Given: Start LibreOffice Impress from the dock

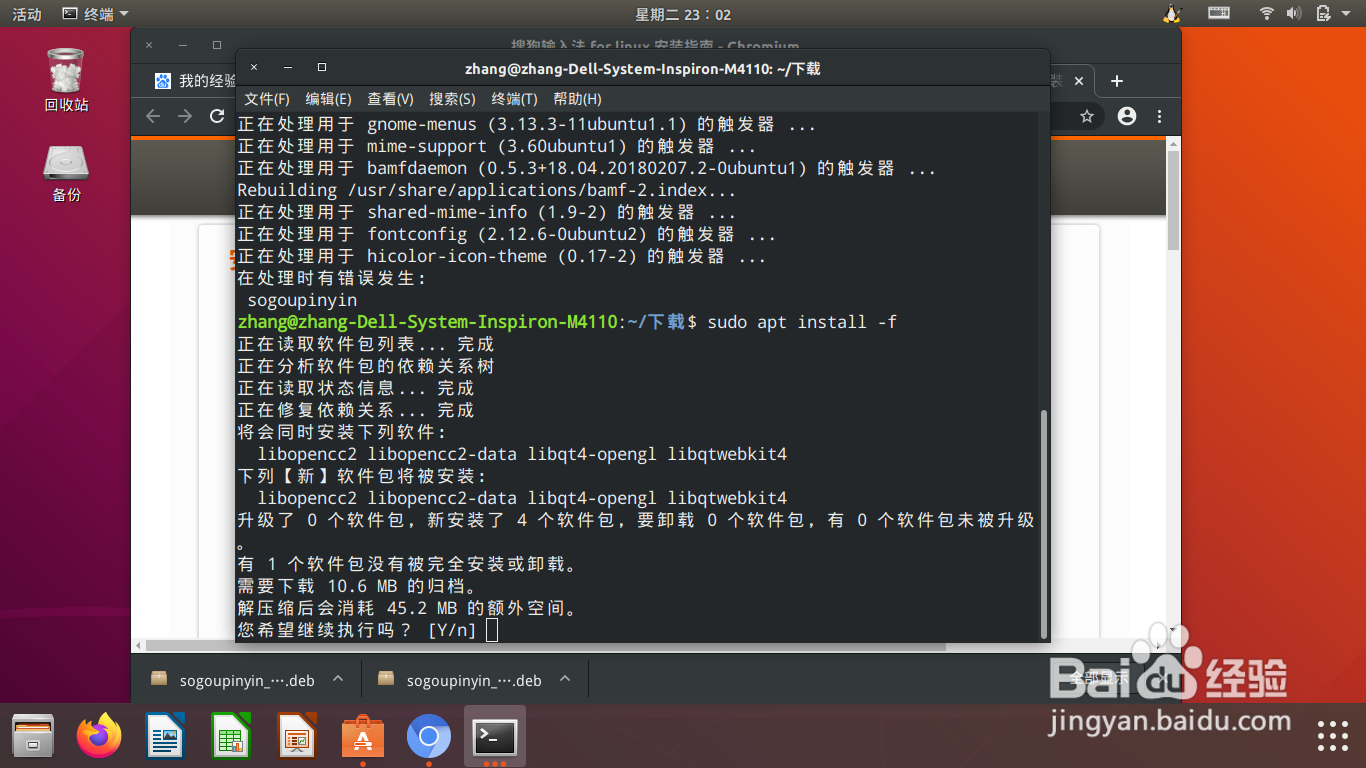Looking at the screenshot, I should coord(296,736).
